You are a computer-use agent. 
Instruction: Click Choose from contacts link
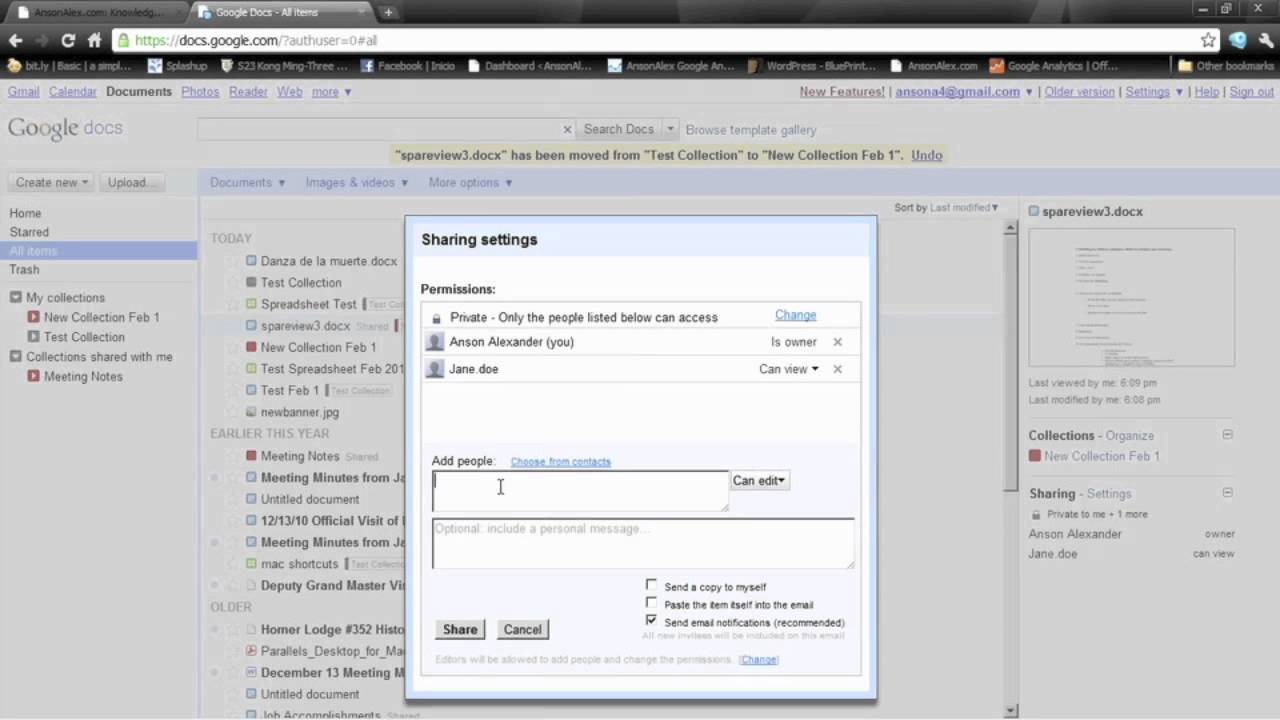[560, 462]
